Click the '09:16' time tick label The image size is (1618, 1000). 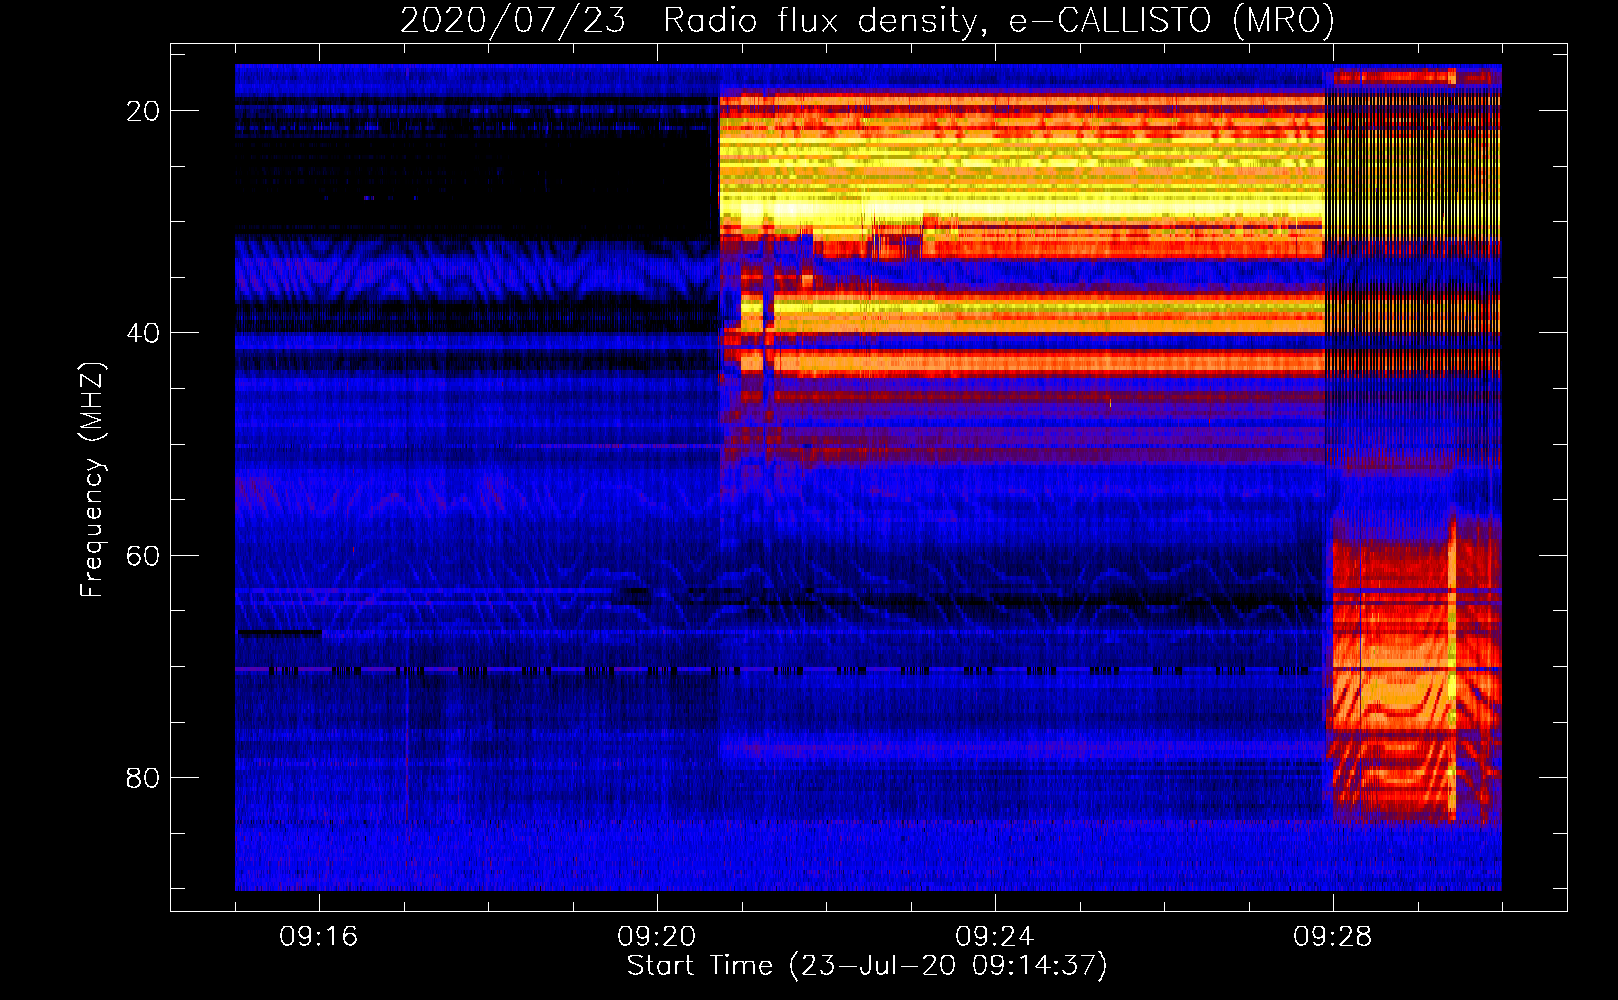pos(319,937)
